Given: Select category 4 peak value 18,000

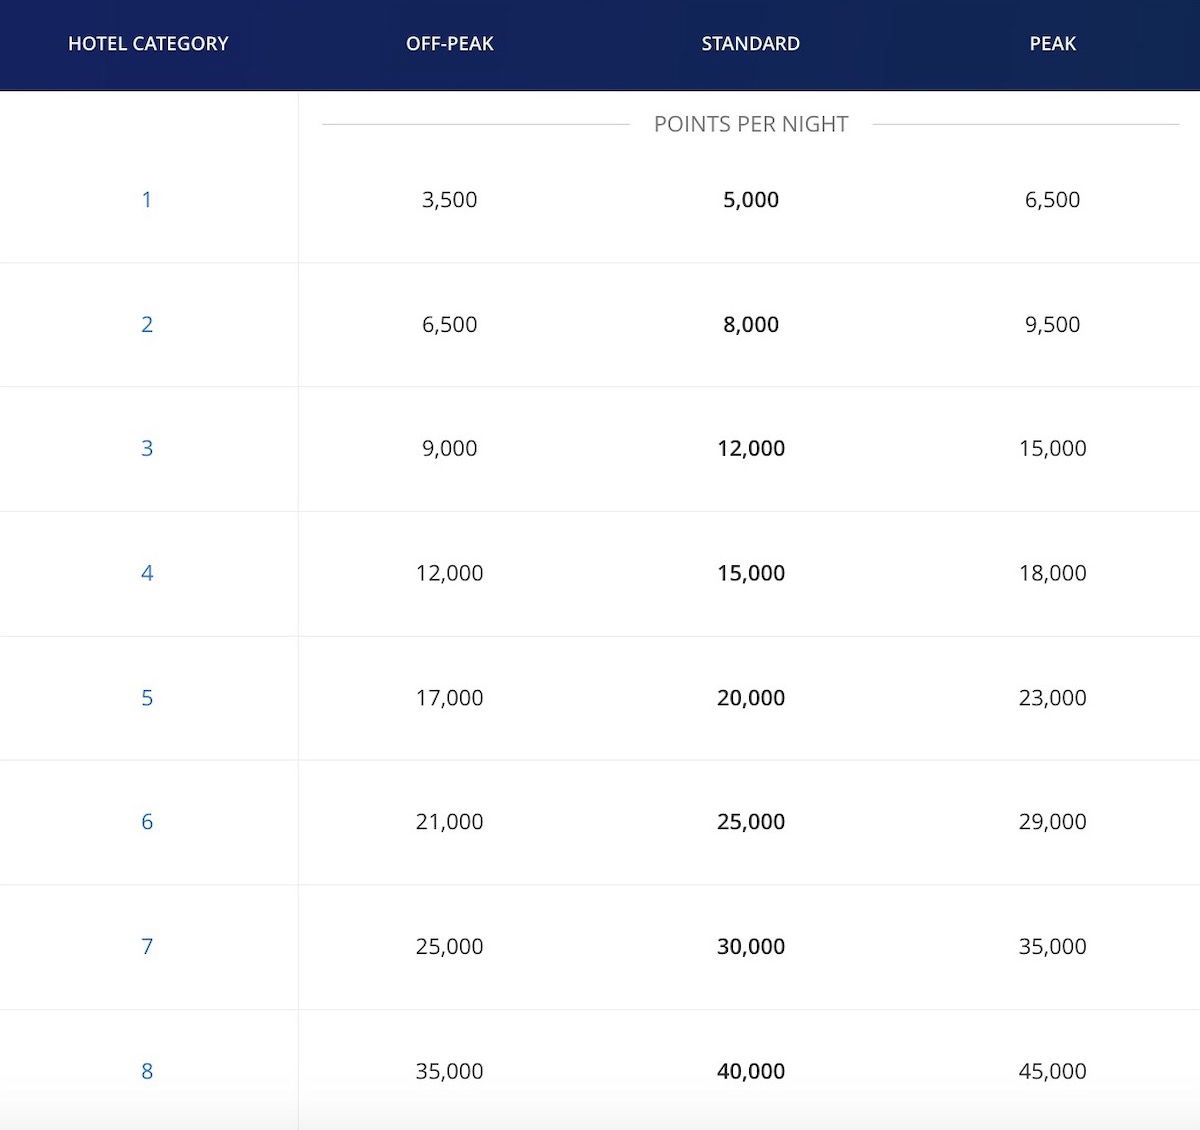Looking at the screenshot, I should coord(1053,573).
